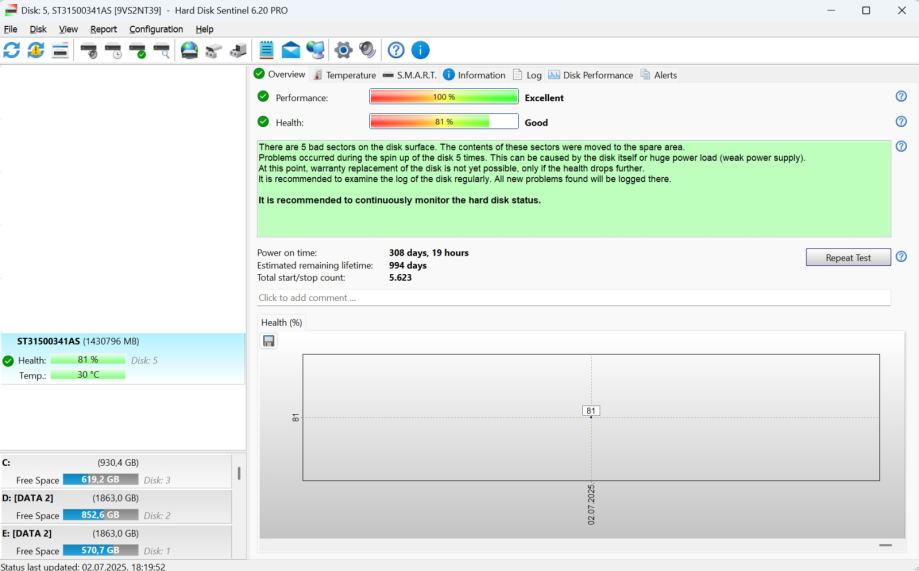Open help next to Performance bar
919x571 pixels.
click(x=901, y=96)
